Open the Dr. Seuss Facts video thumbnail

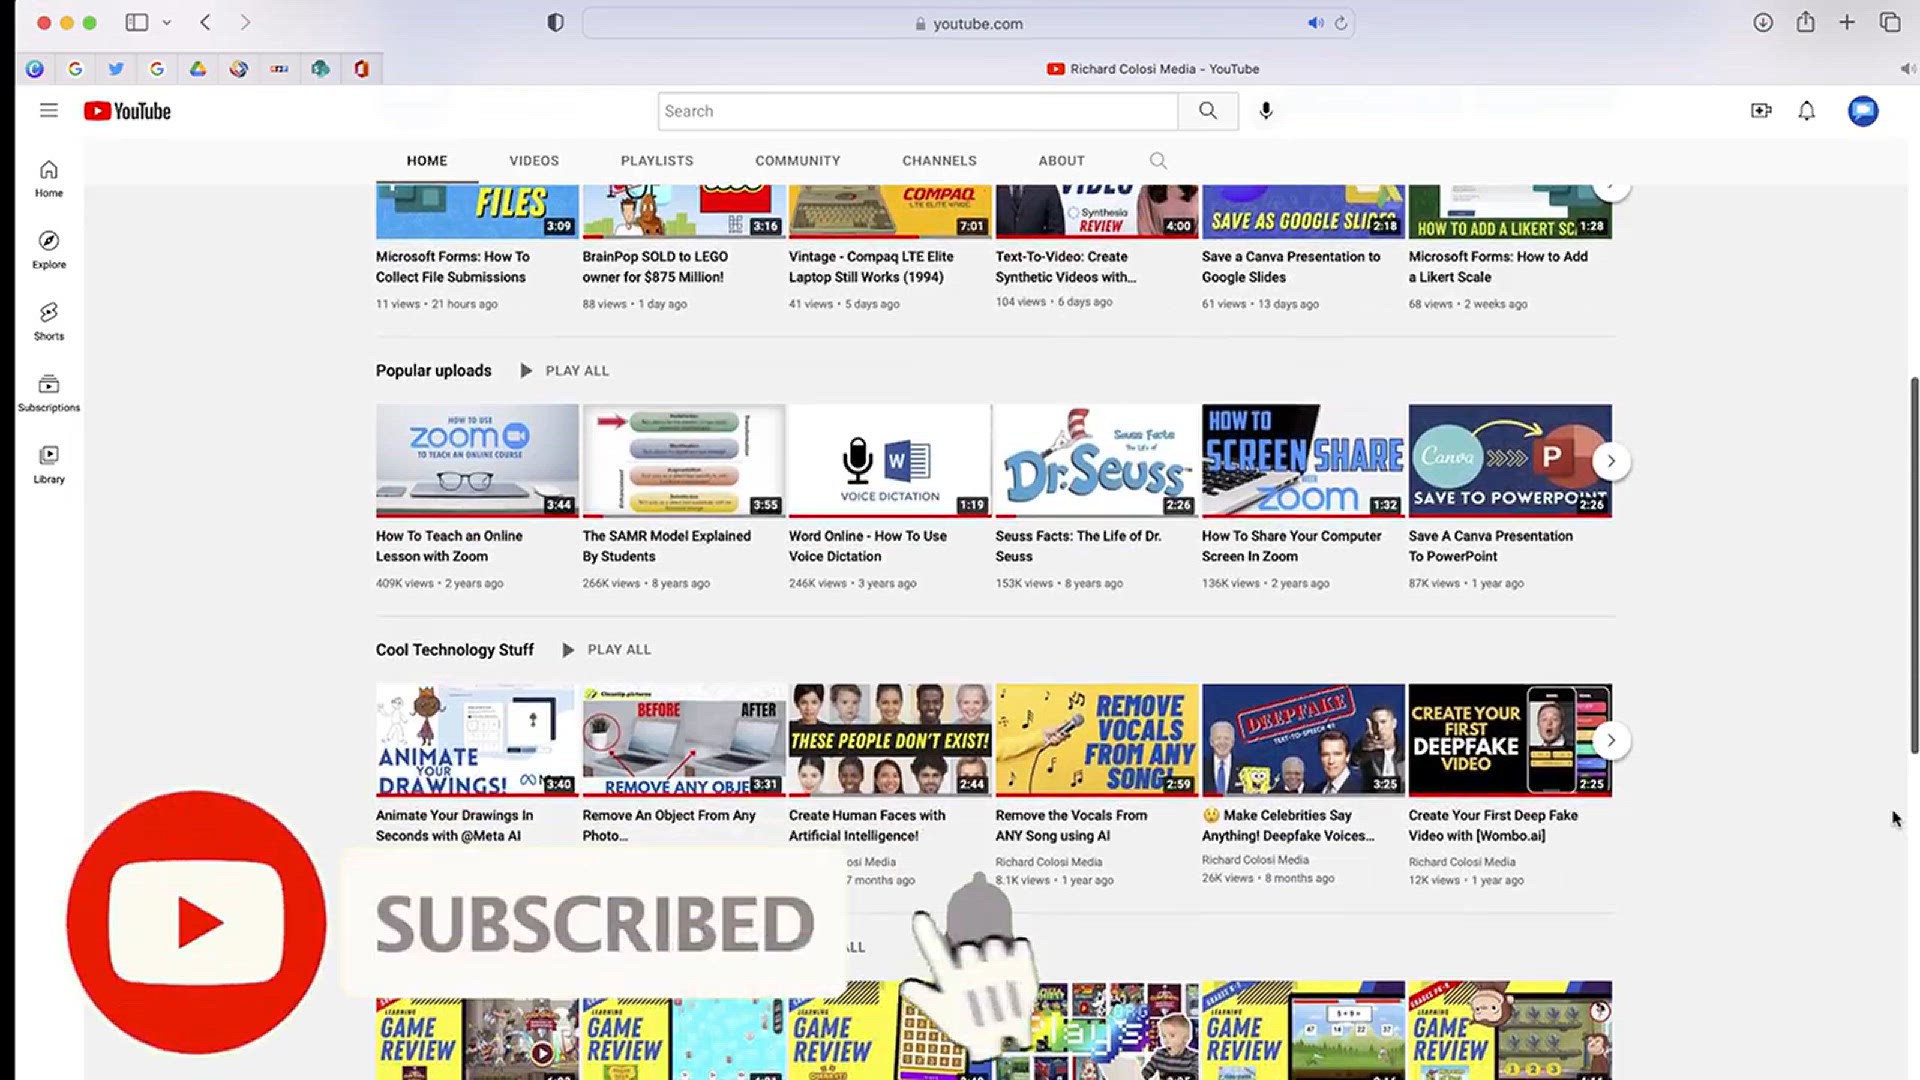tap(1096, 461)
